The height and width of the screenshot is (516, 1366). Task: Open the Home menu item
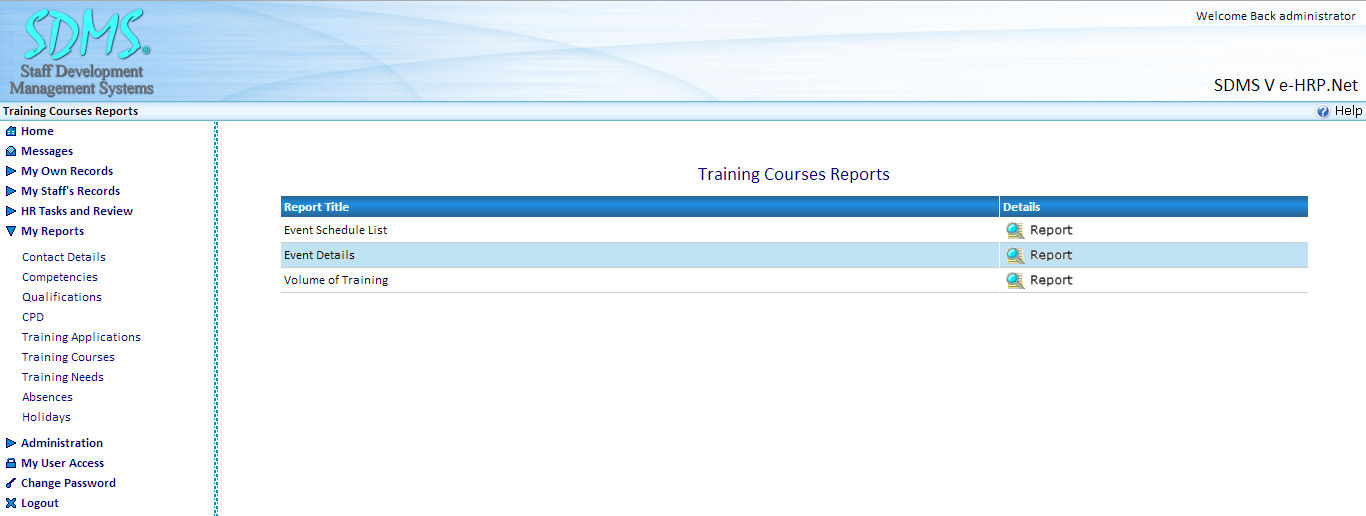[37, 131]
